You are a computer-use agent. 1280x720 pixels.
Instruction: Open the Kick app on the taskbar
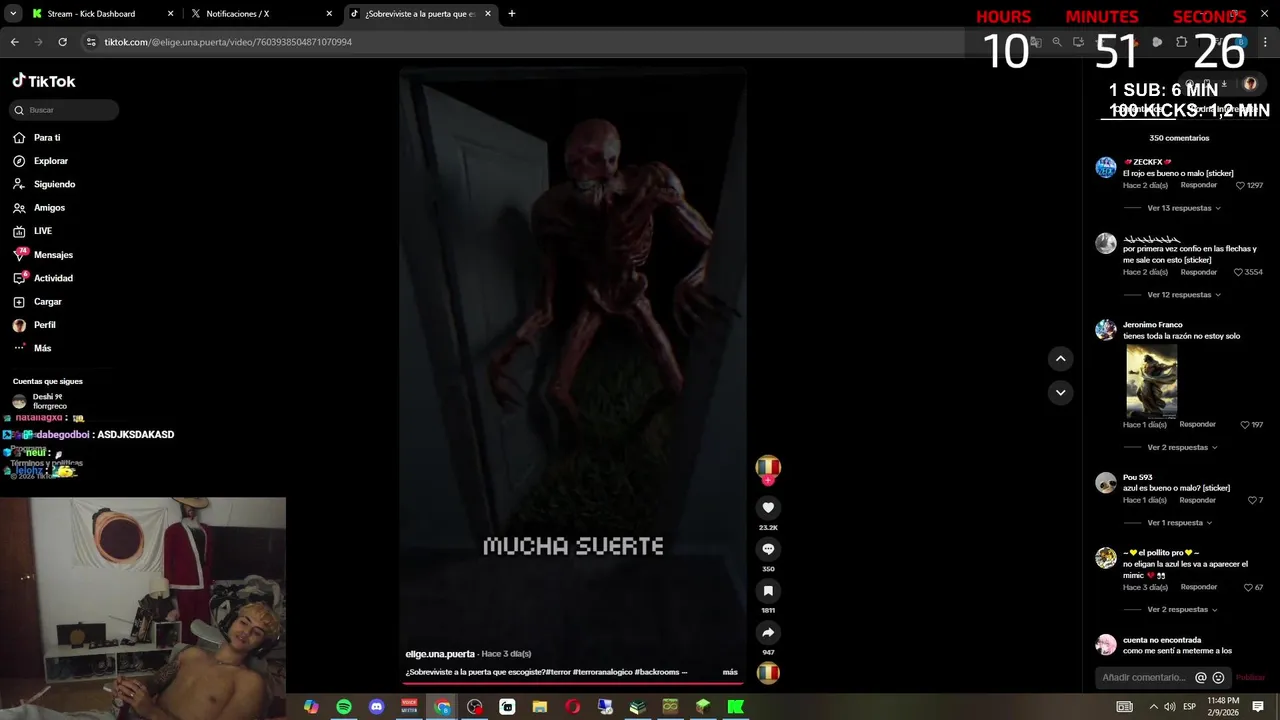tap(736, 707)
